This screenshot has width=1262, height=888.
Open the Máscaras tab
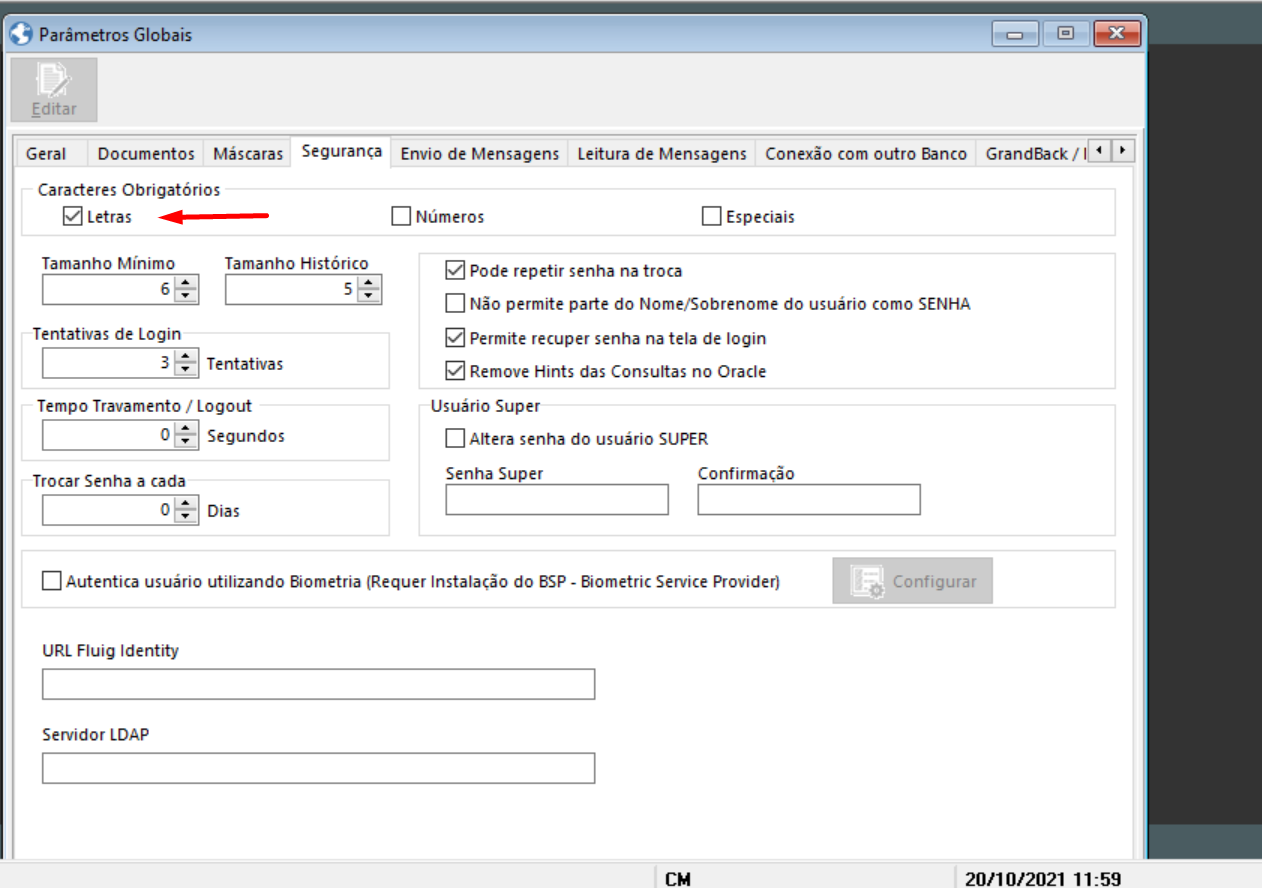(248, 154)
